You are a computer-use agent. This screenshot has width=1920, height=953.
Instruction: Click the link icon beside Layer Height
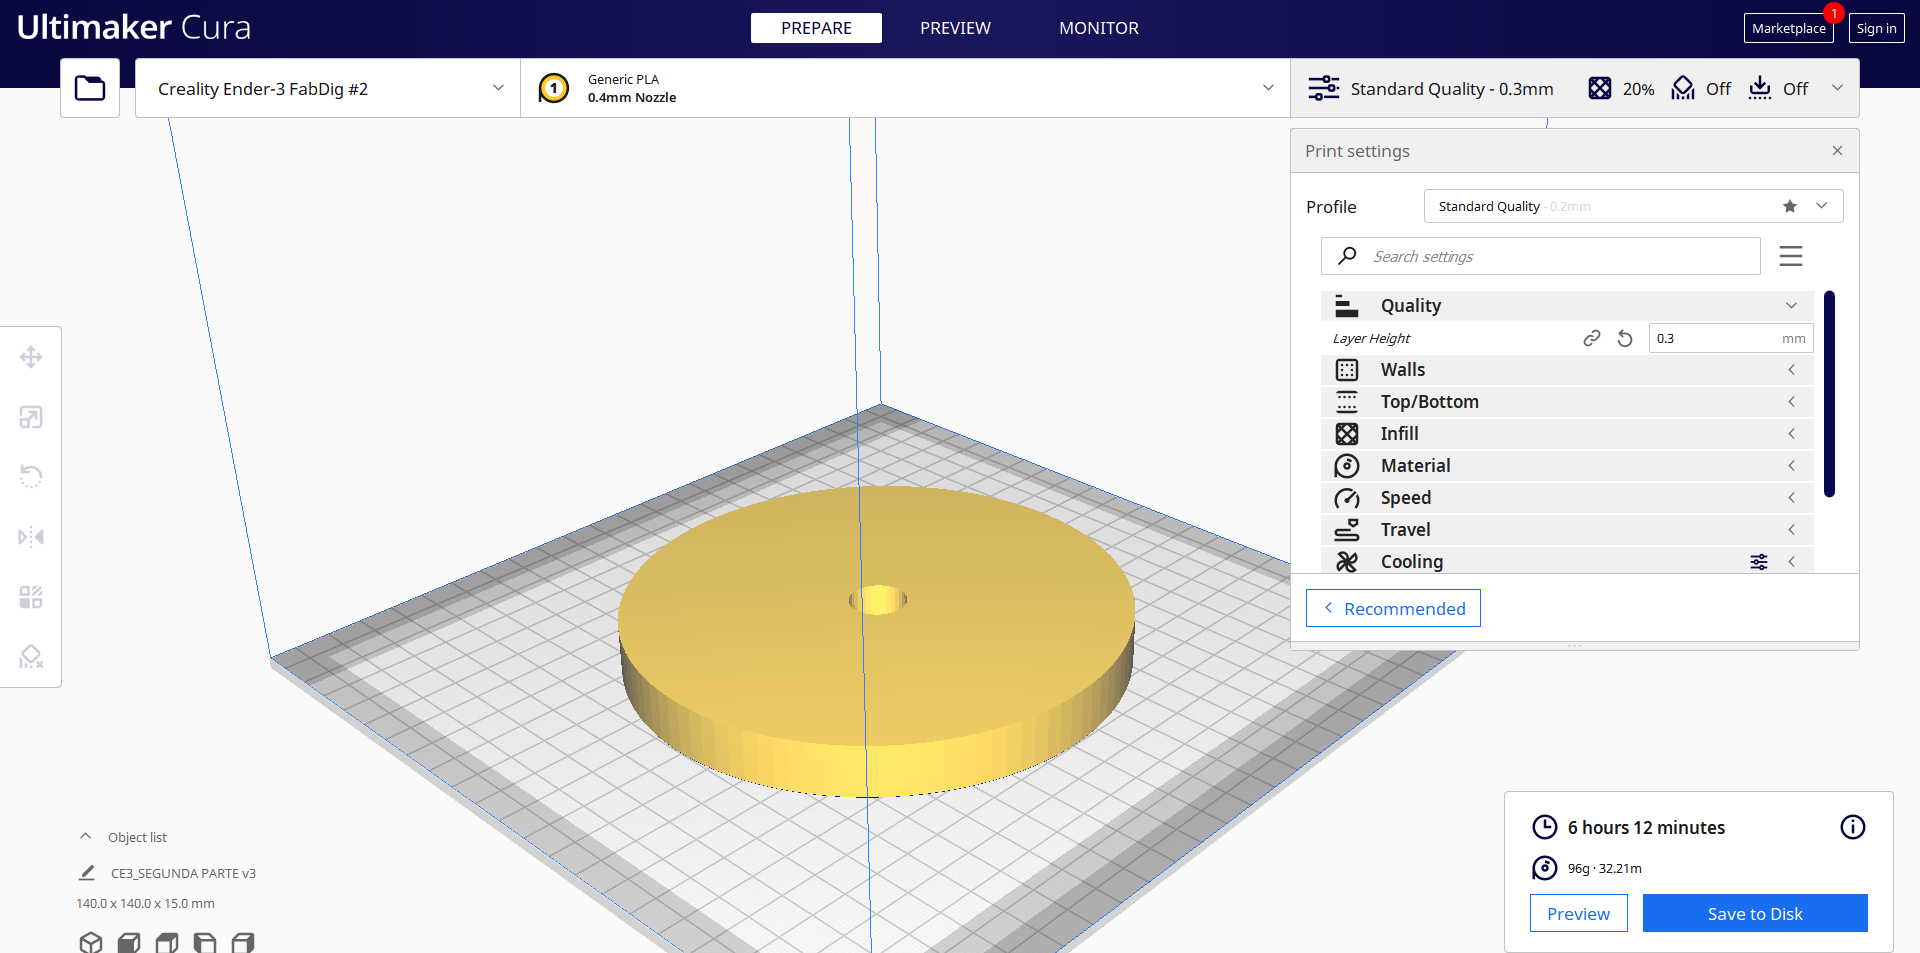(1592, 338)
